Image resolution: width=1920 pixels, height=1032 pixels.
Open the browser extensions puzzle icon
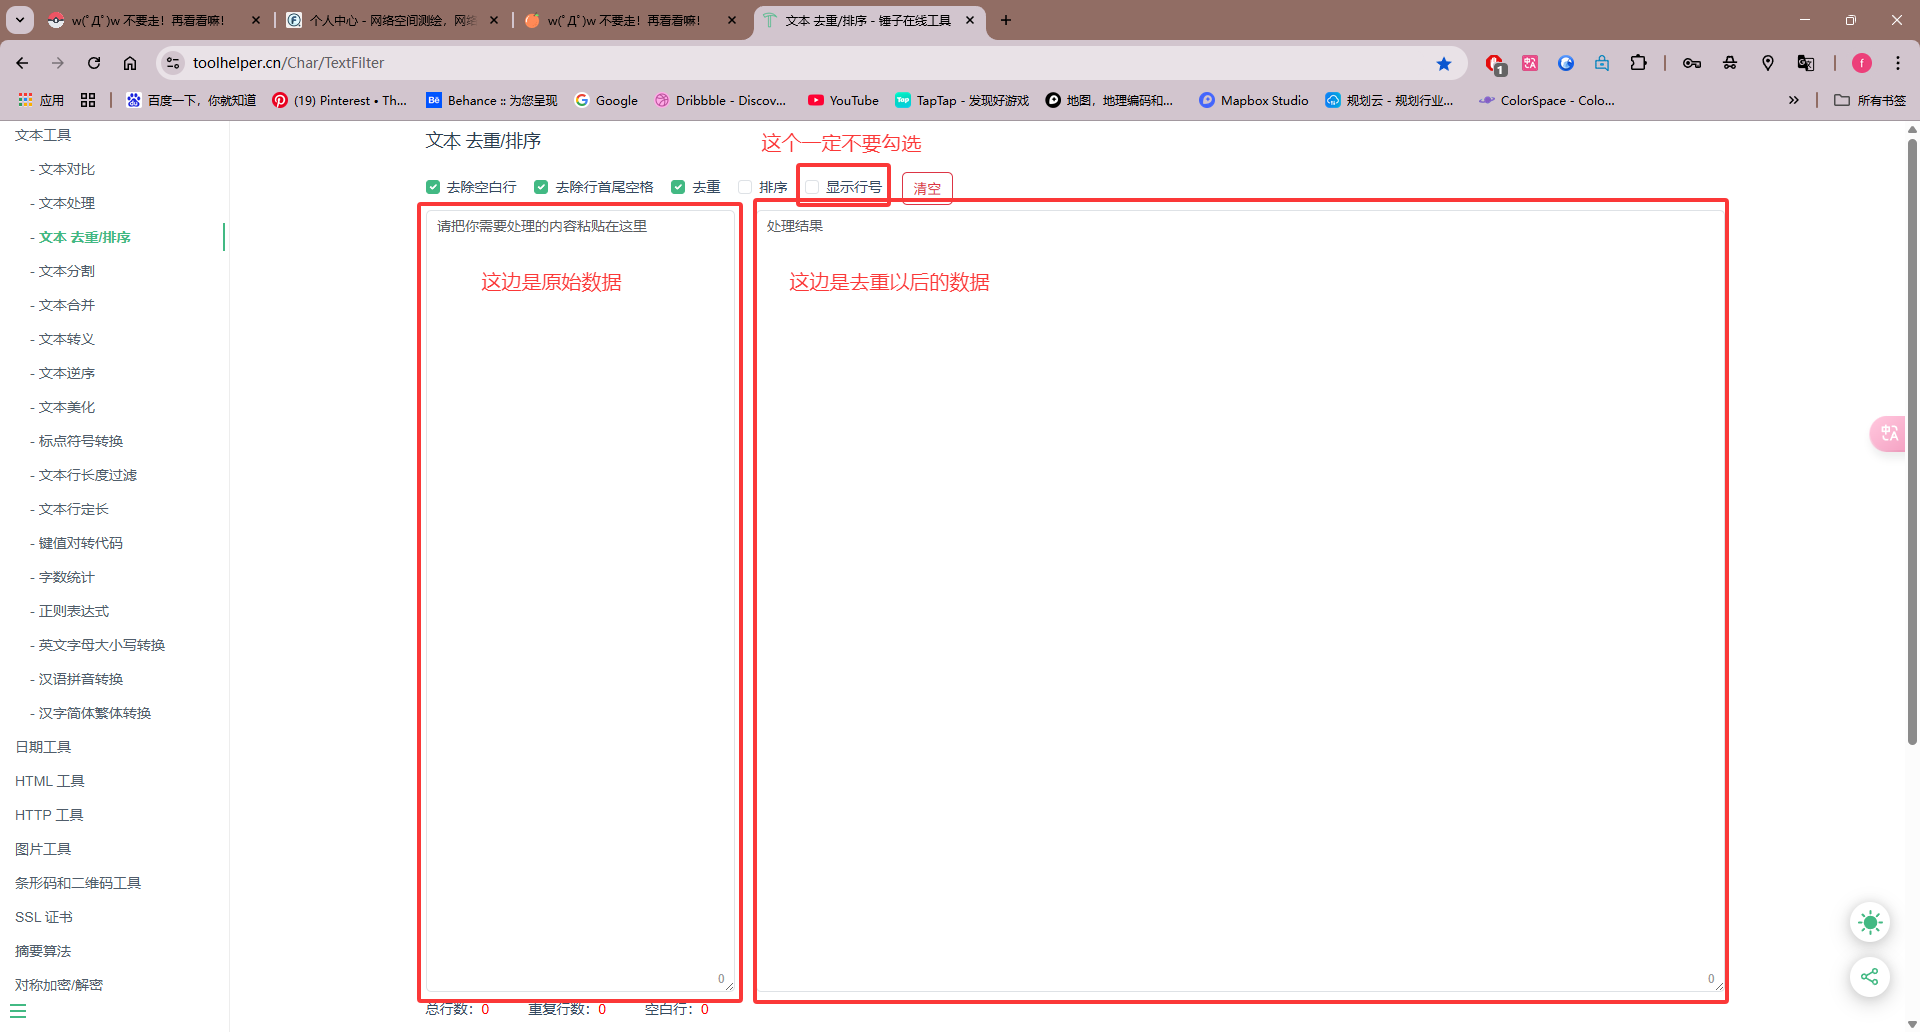[1638, 63]
